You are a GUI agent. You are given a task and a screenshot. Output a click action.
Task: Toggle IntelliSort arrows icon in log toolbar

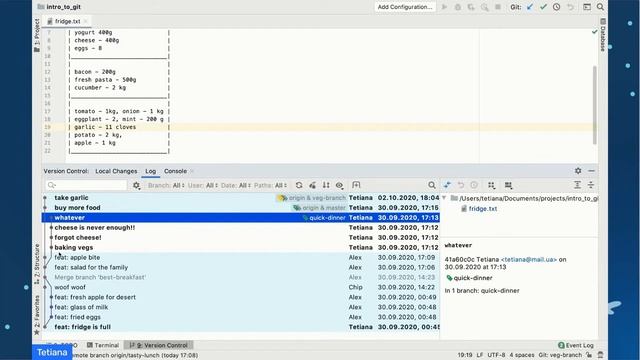(x=326, y=185)
